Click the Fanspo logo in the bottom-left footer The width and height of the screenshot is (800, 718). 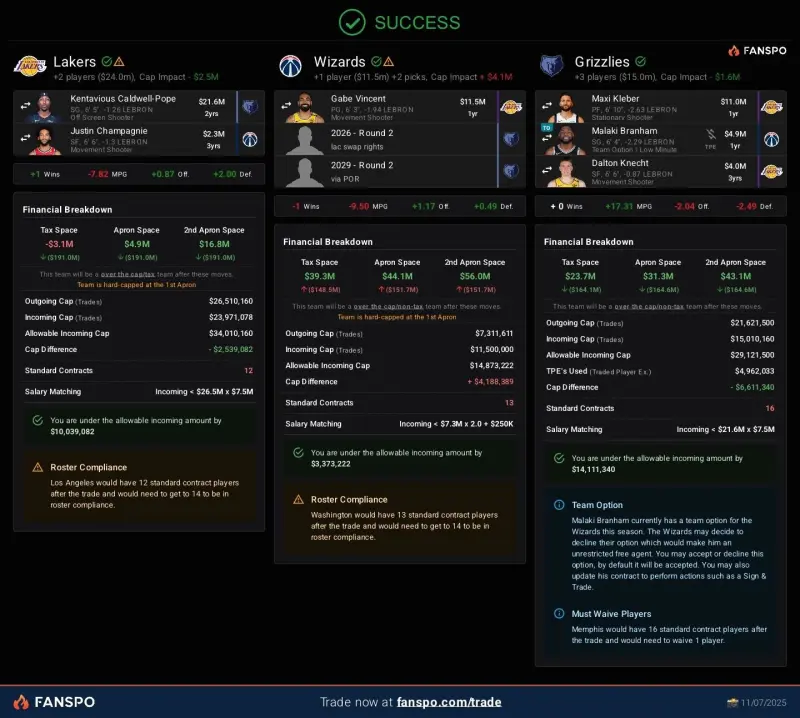pos(55,702)
